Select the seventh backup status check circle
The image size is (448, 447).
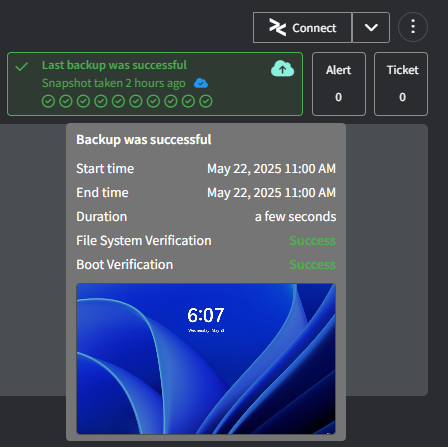[x=153, y=101]
